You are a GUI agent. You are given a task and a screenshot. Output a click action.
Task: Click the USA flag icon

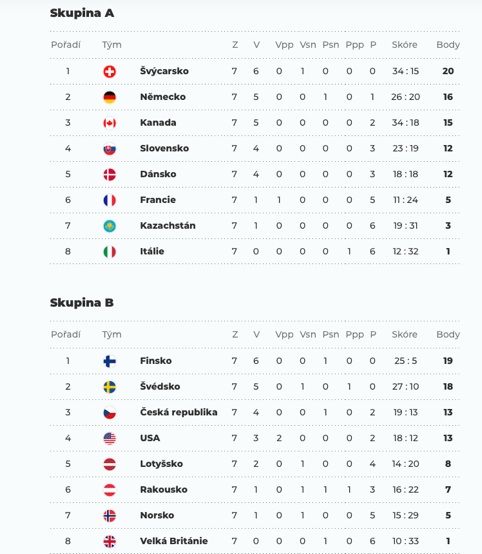click(x=110, y=439)
